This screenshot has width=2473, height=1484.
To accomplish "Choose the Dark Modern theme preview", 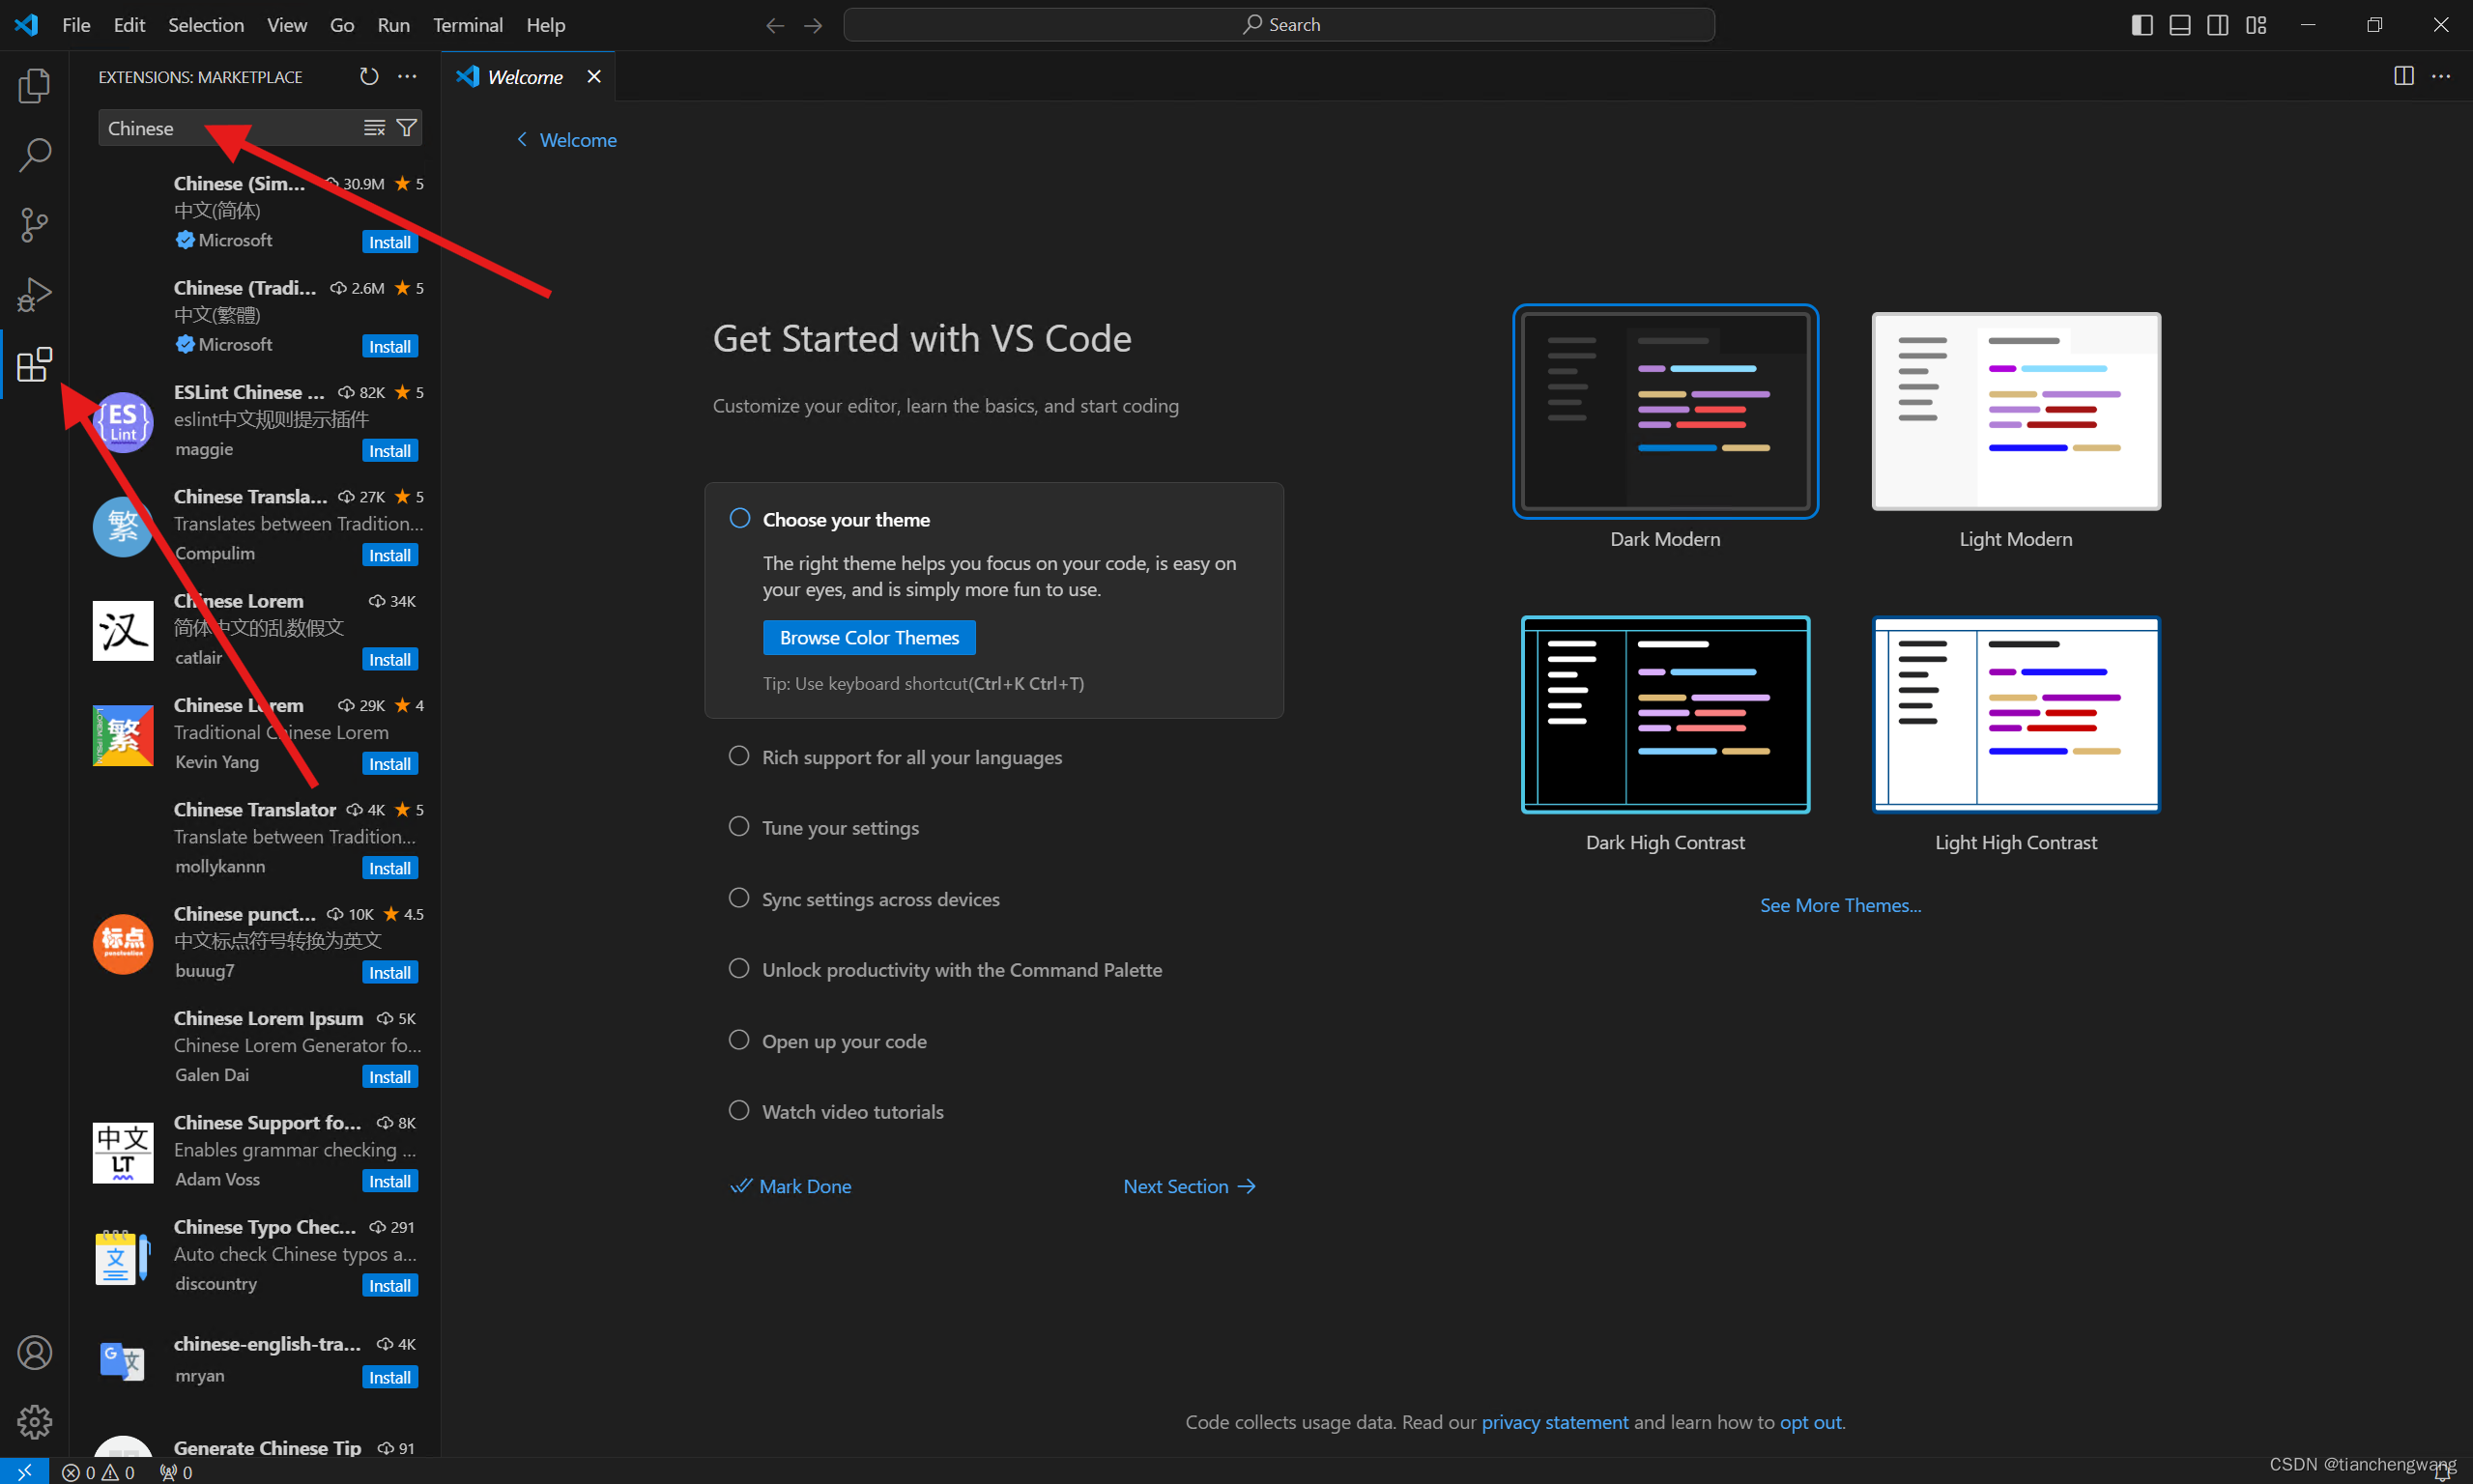I will coord(1665,411).
